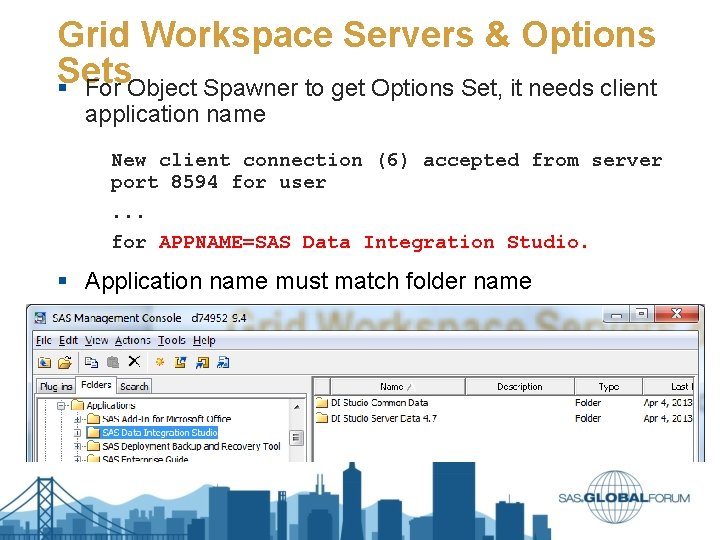Open the View menu
Screen dimensions: 720x540
(96, 340)
